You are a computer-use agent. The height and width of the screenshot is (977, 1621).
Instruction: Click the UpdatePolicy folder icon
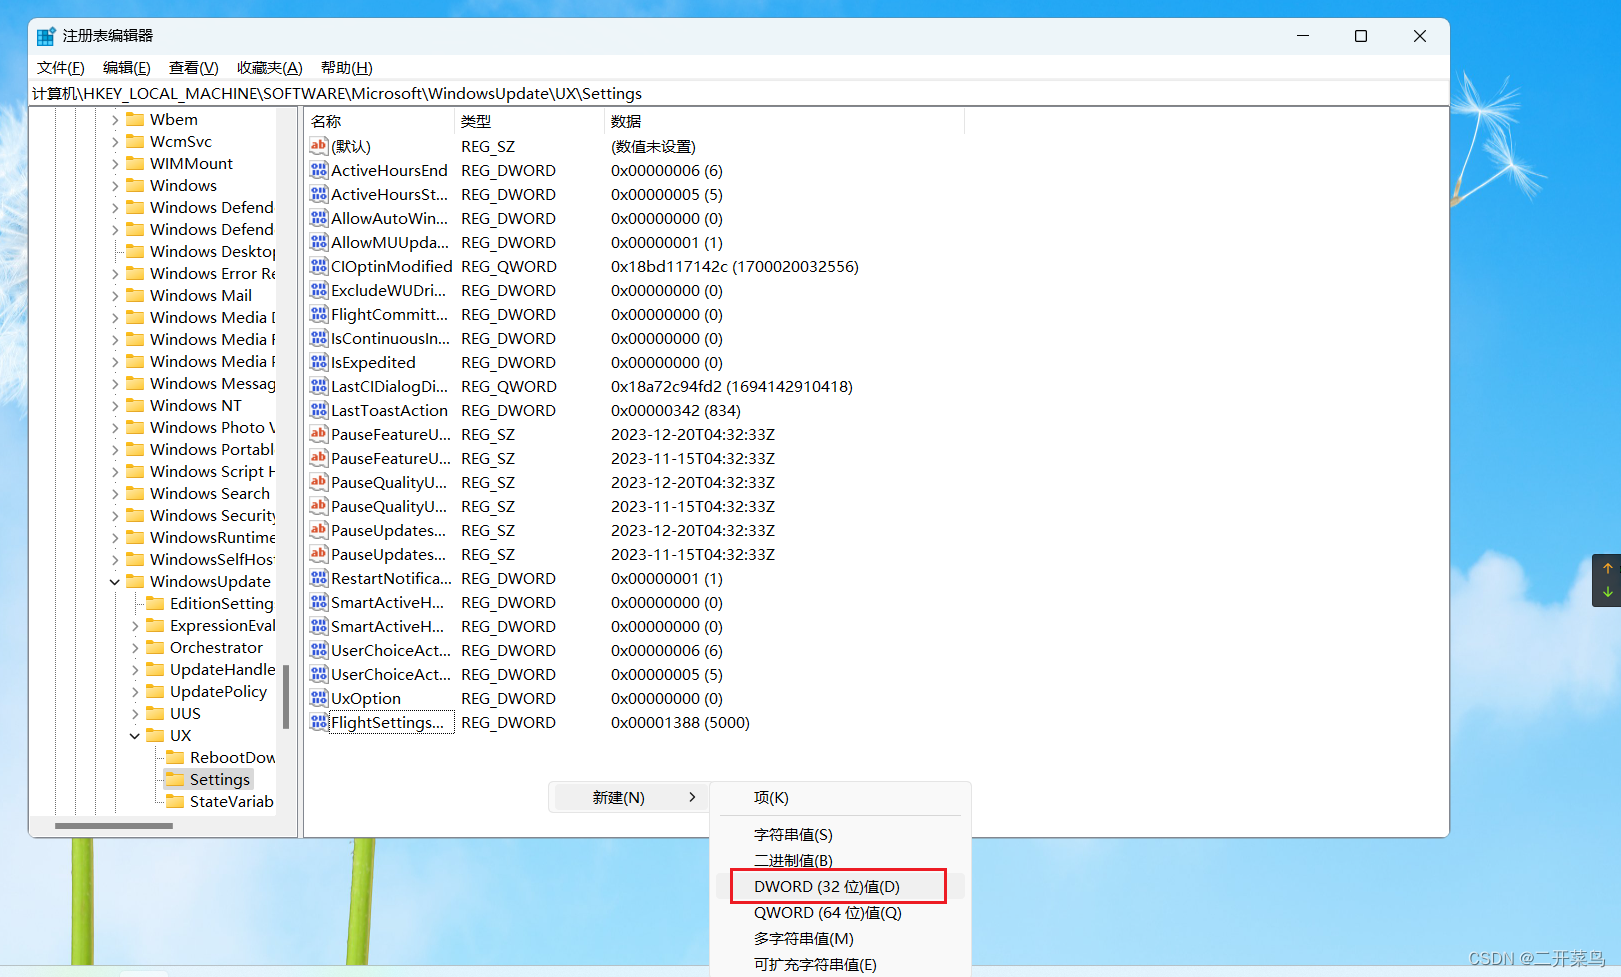click(155, 691)
